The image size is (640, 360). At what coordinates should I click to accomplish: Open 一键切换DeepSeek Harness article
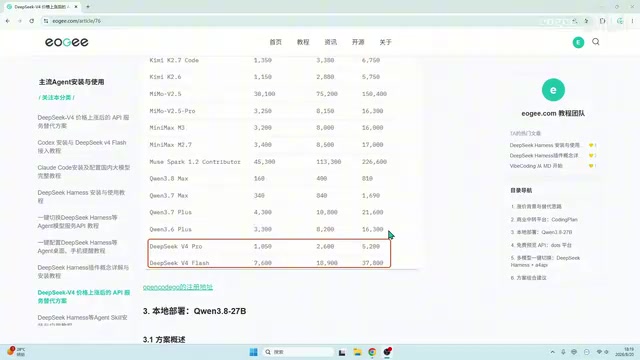(x=78, y=222)
